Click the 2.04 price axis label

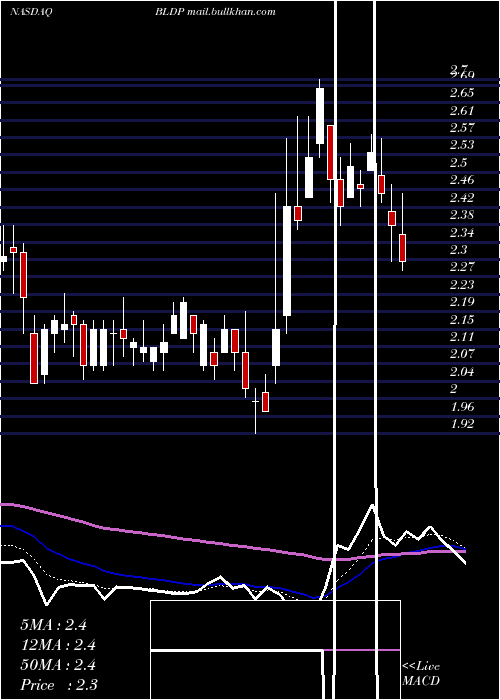click(462, 371)
